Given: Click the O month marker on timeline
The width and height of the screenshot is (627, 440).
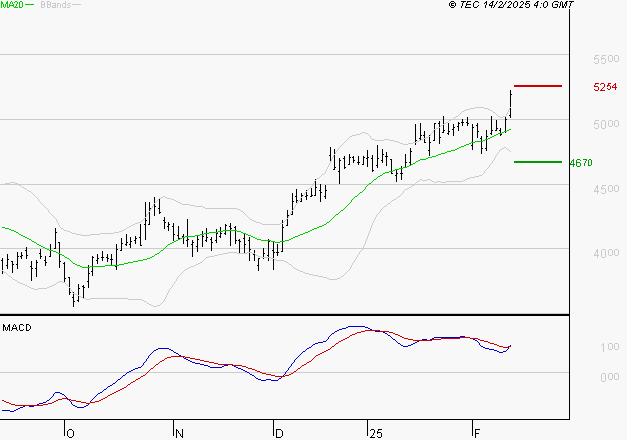Looking at the screenshot, I should pyautogui.click(x=70, y=434).
